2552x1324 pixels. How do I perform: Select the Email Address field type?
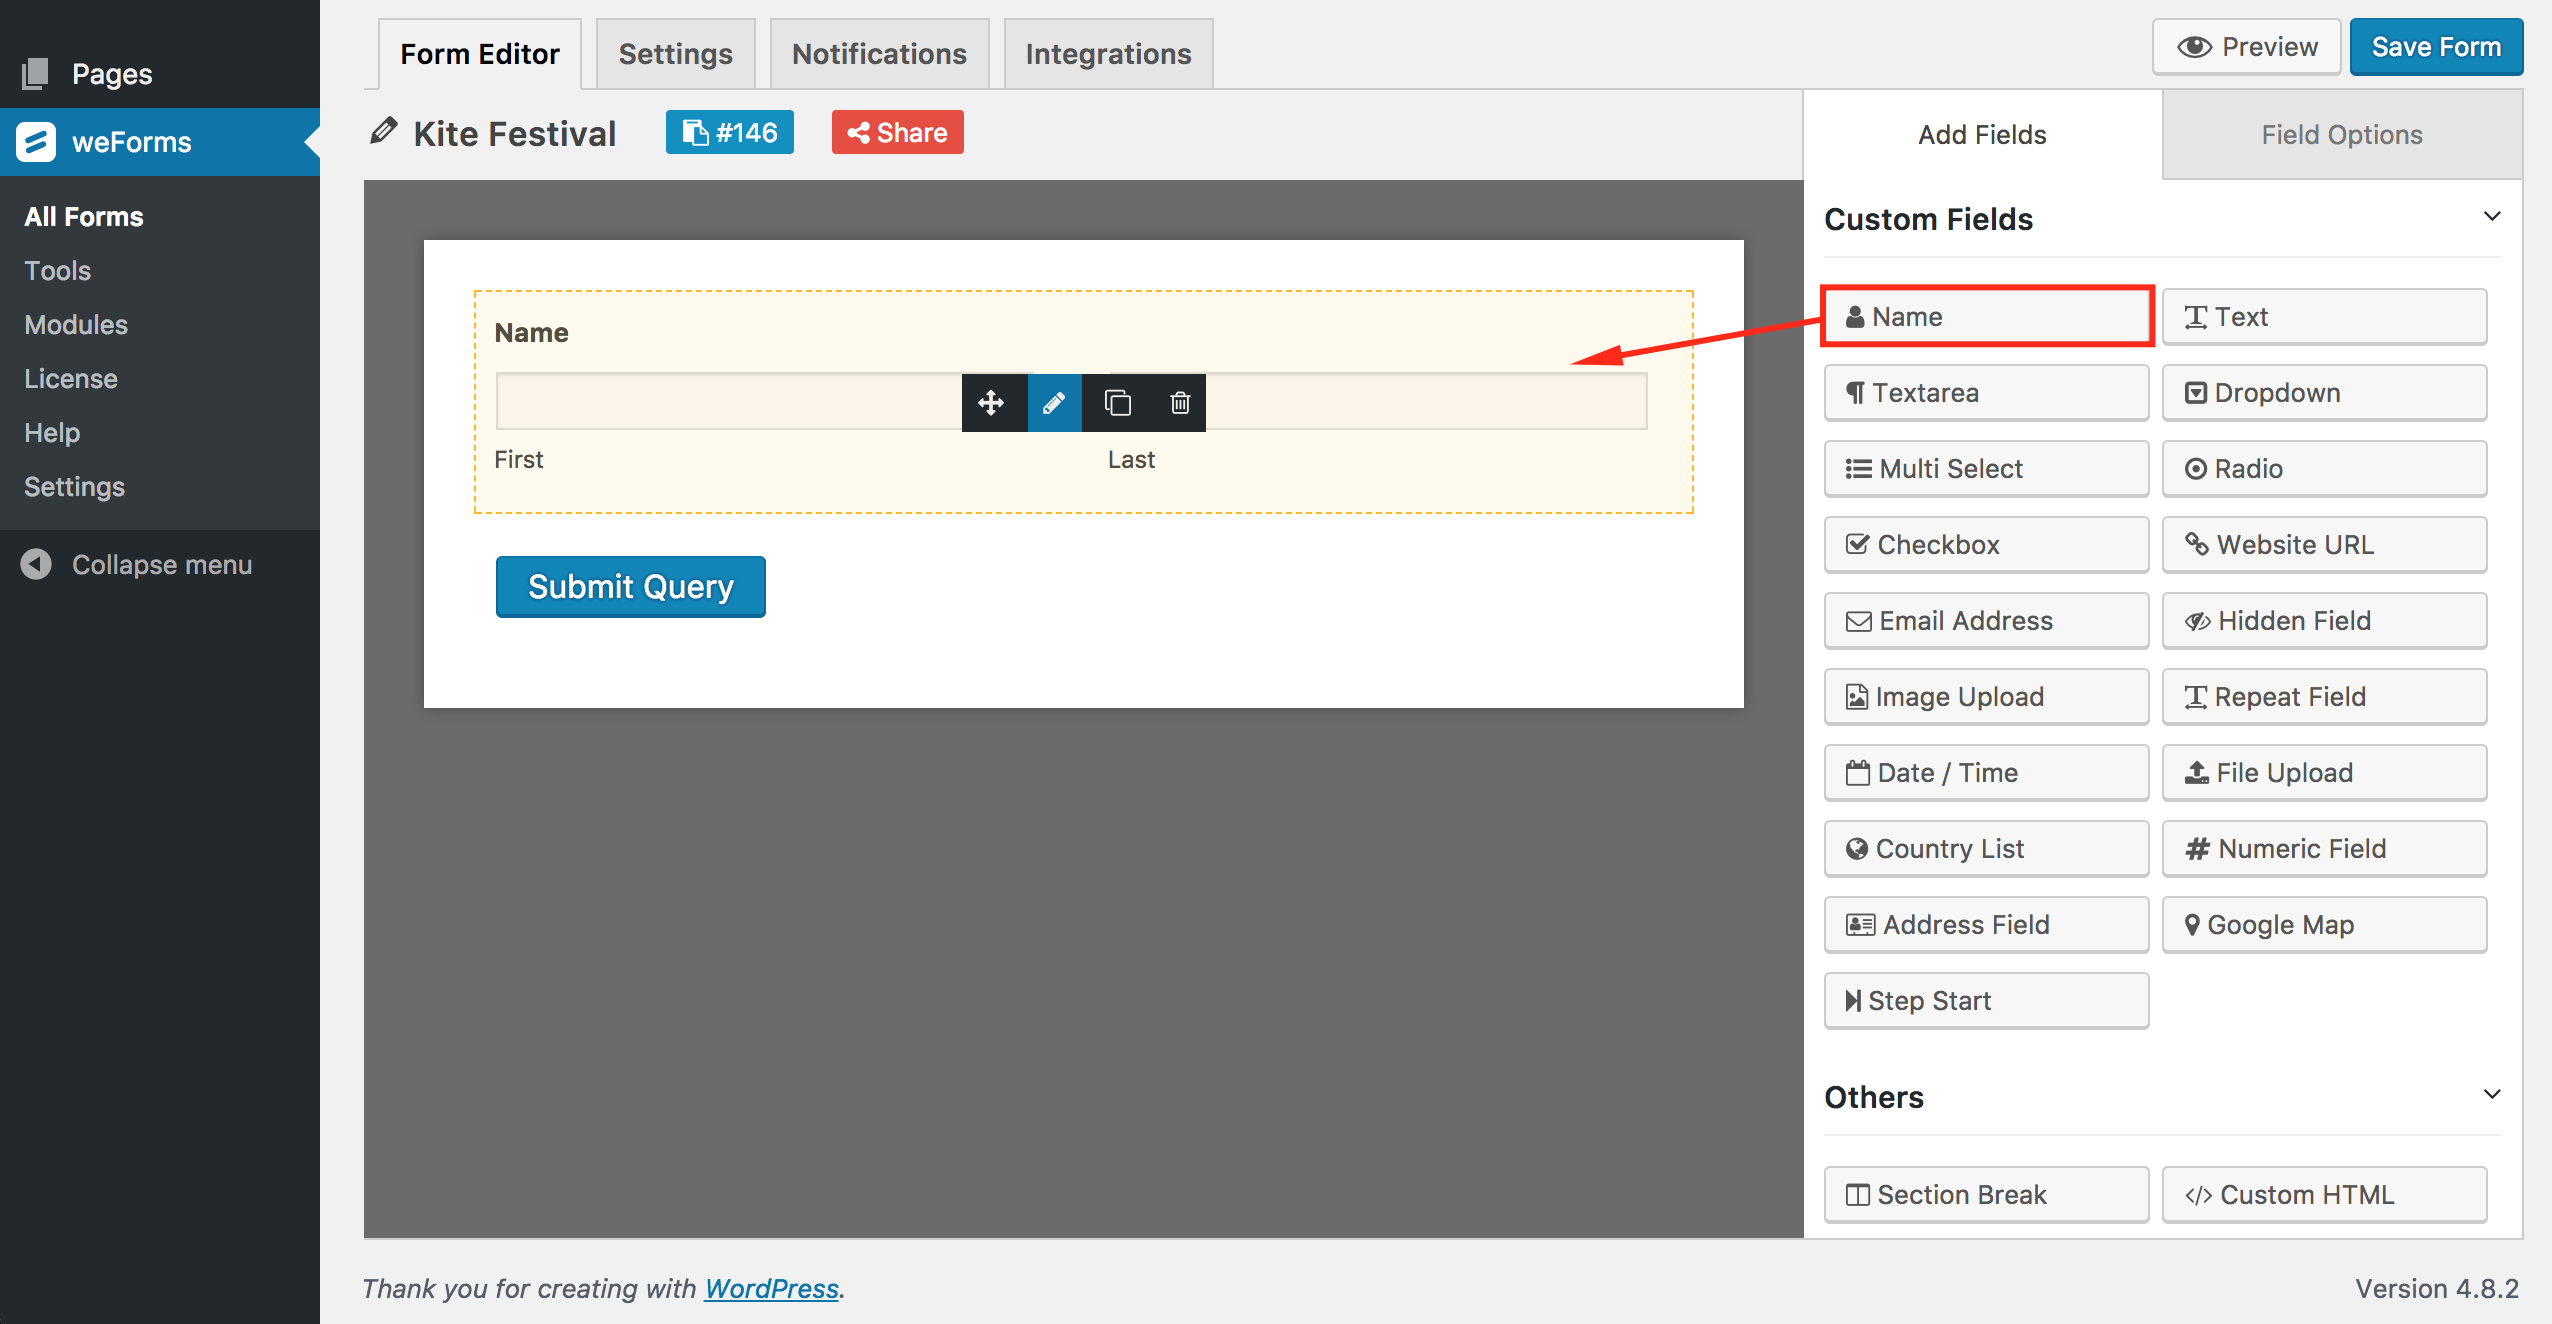click(1983, 620)
